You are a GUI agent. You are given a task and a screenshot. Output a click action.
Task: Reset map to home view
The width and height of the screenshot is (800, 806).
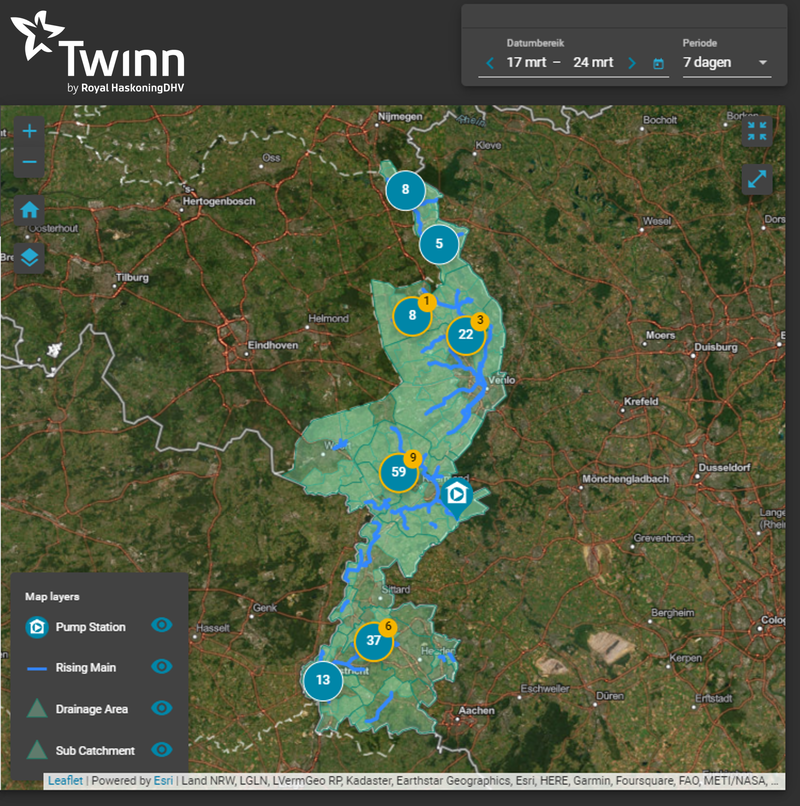(x=29, y=210)
